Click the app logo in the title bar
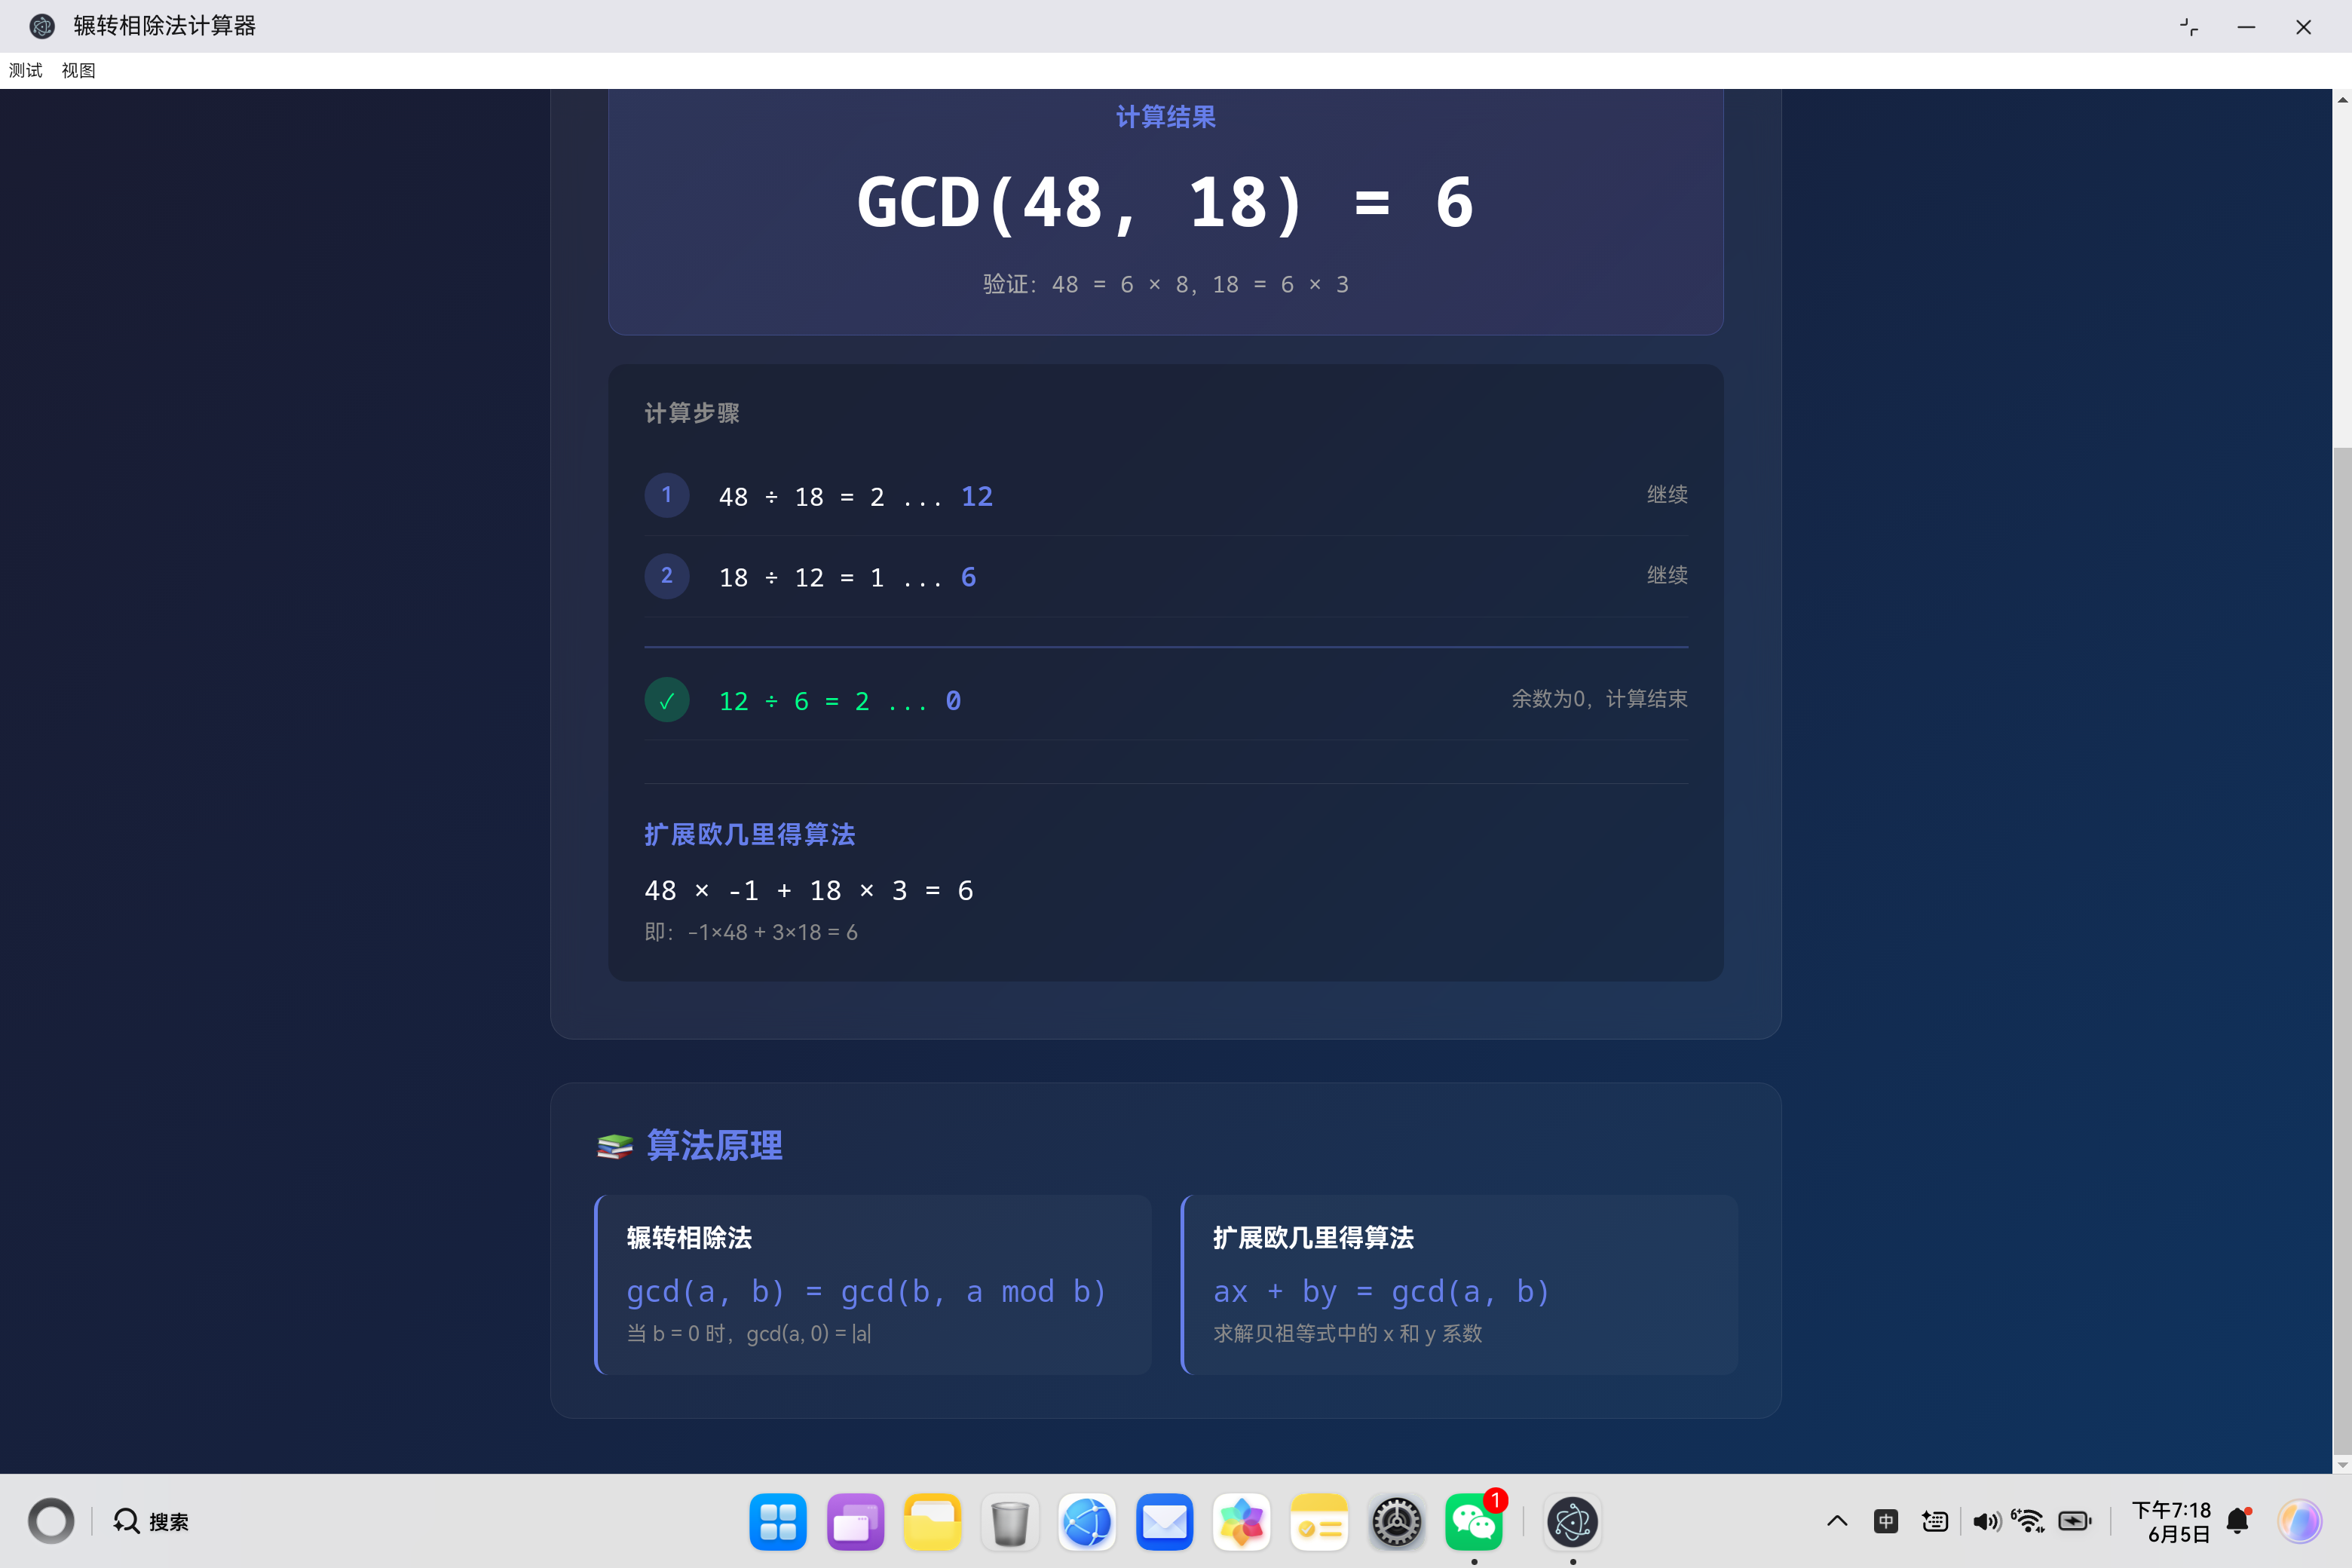Screen dimensions: 2352x1568 pos(42,26)
